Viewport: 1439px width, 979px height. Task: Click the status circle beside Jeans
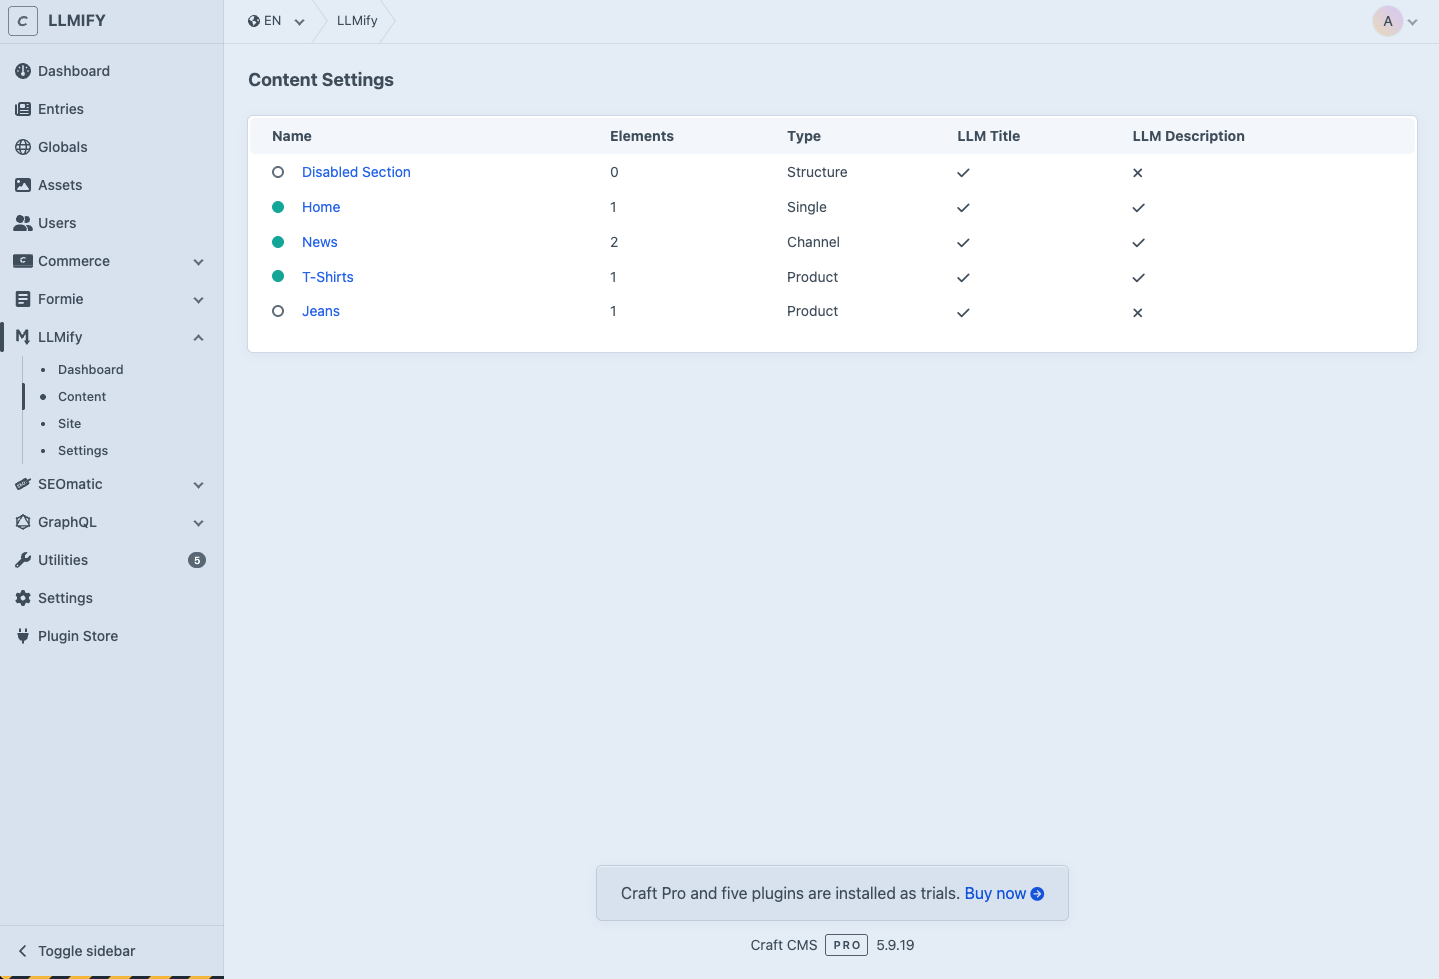pyautogui.click(x=278, y=311)
